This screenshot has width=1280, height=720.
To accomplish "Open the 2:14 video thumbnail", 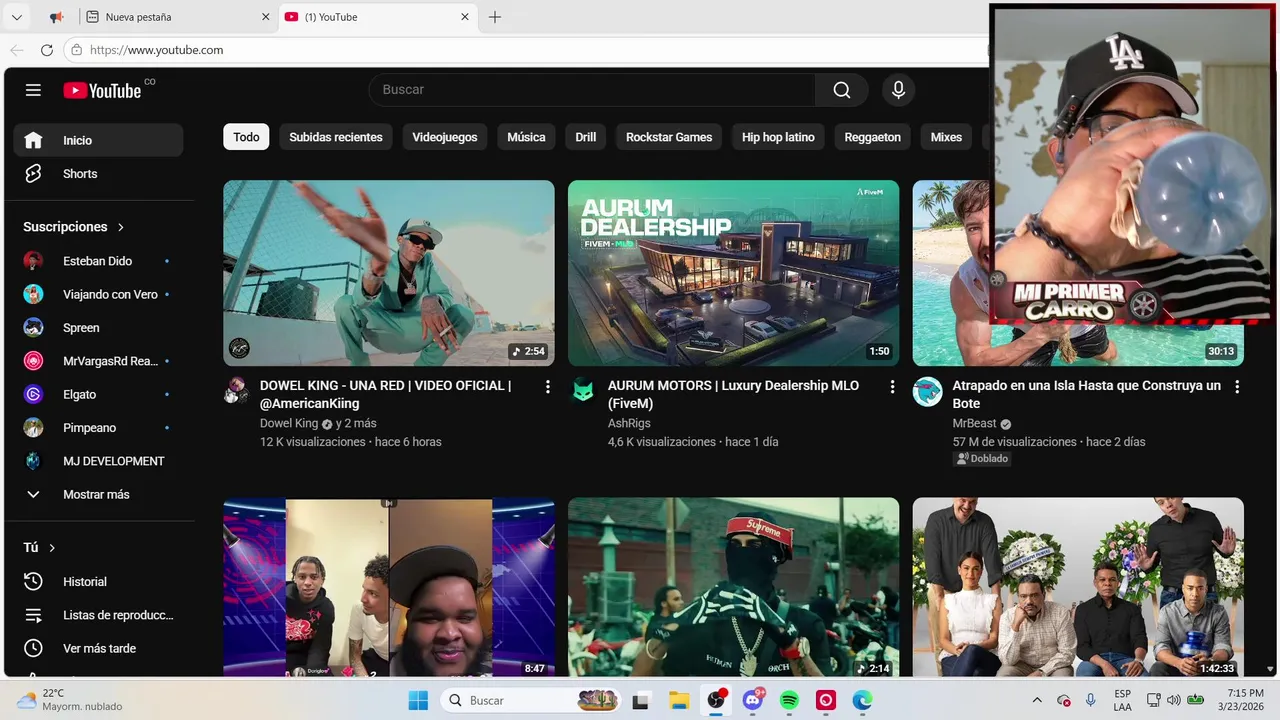I will [733, 588].
